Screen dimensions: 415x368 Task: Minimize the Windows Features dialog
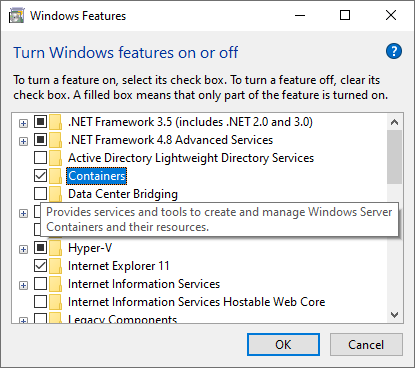point(300,15)
